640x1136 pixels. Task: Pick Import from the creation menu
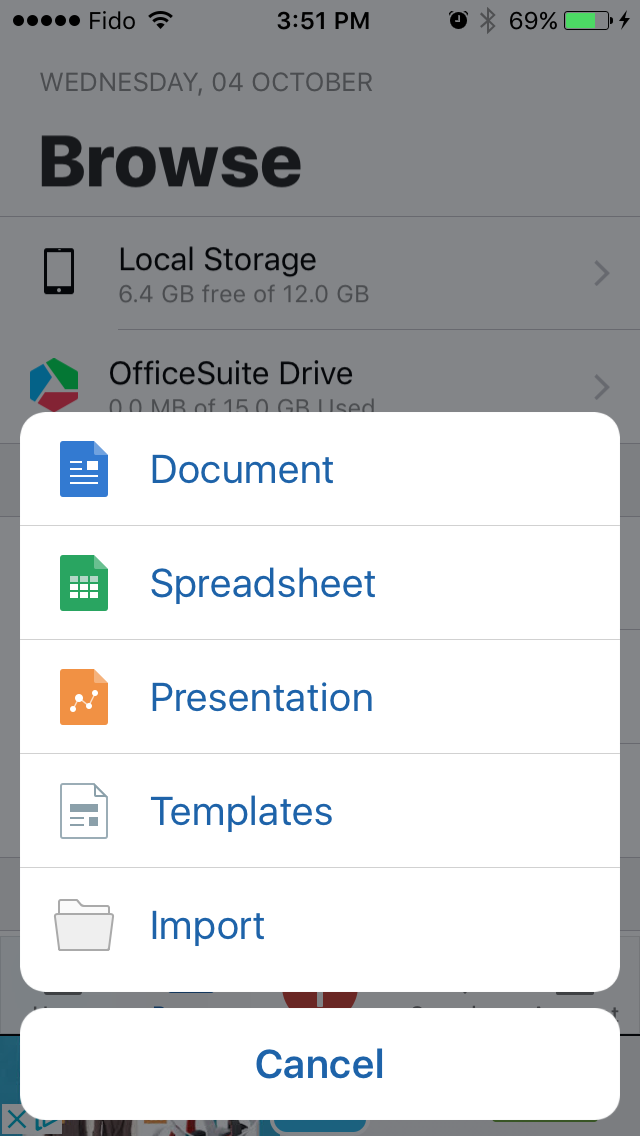tap(207, 925)
